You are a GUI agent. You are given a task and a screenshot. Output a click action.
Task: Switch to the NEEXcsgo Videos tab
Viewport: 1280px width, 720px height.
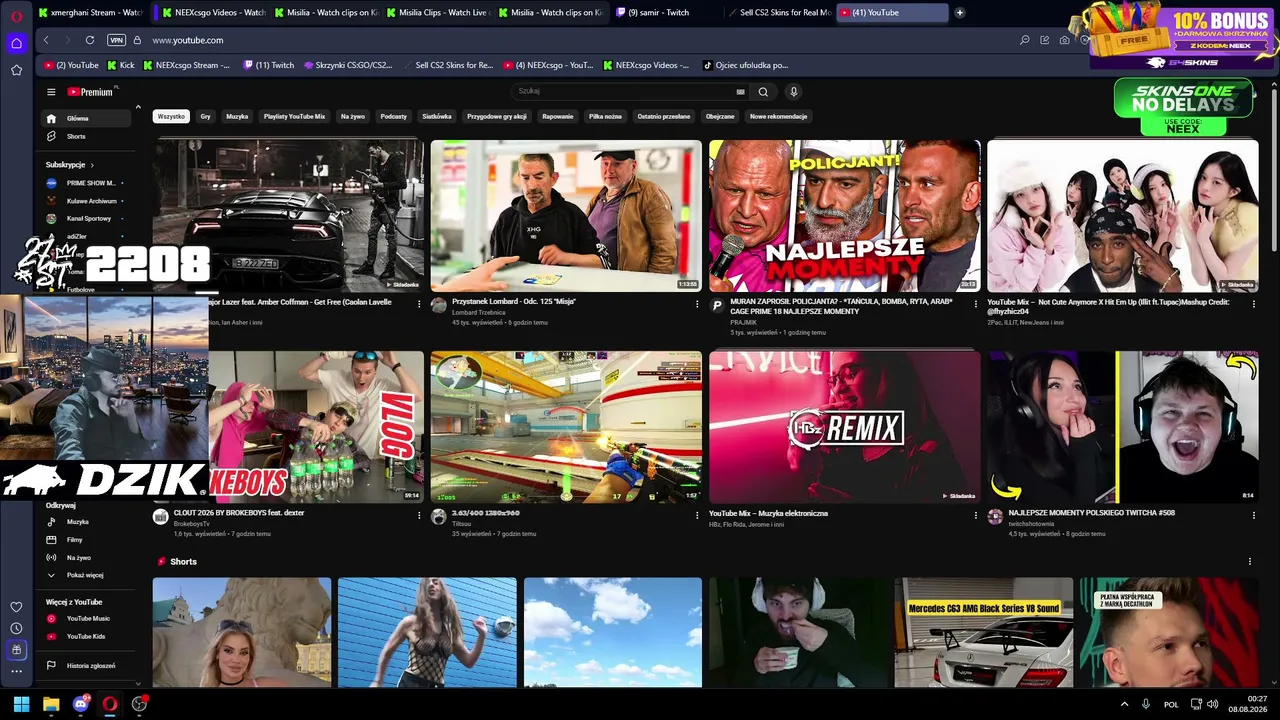211,13
